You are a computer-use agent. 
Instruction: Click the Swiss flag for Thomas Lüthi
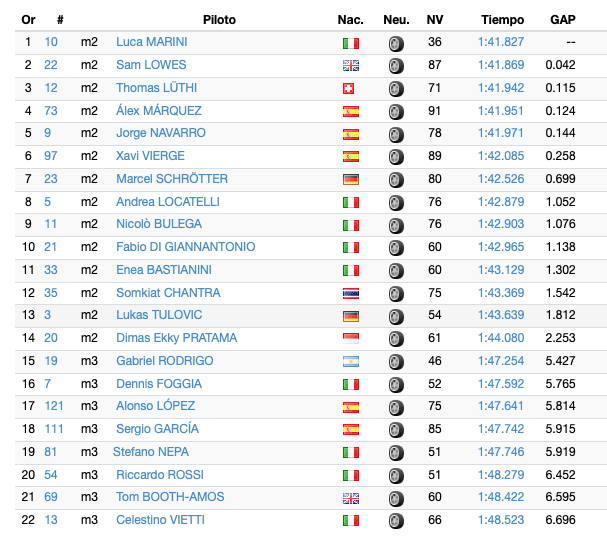pyautogui.click(x=348, y=89)
